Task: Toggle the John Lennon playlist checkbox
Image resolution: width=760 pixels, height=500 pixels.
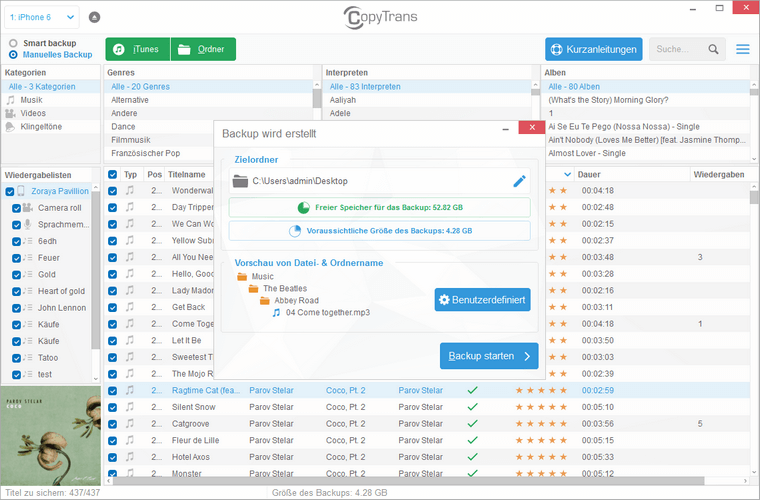Action: (x=16, y=308)
